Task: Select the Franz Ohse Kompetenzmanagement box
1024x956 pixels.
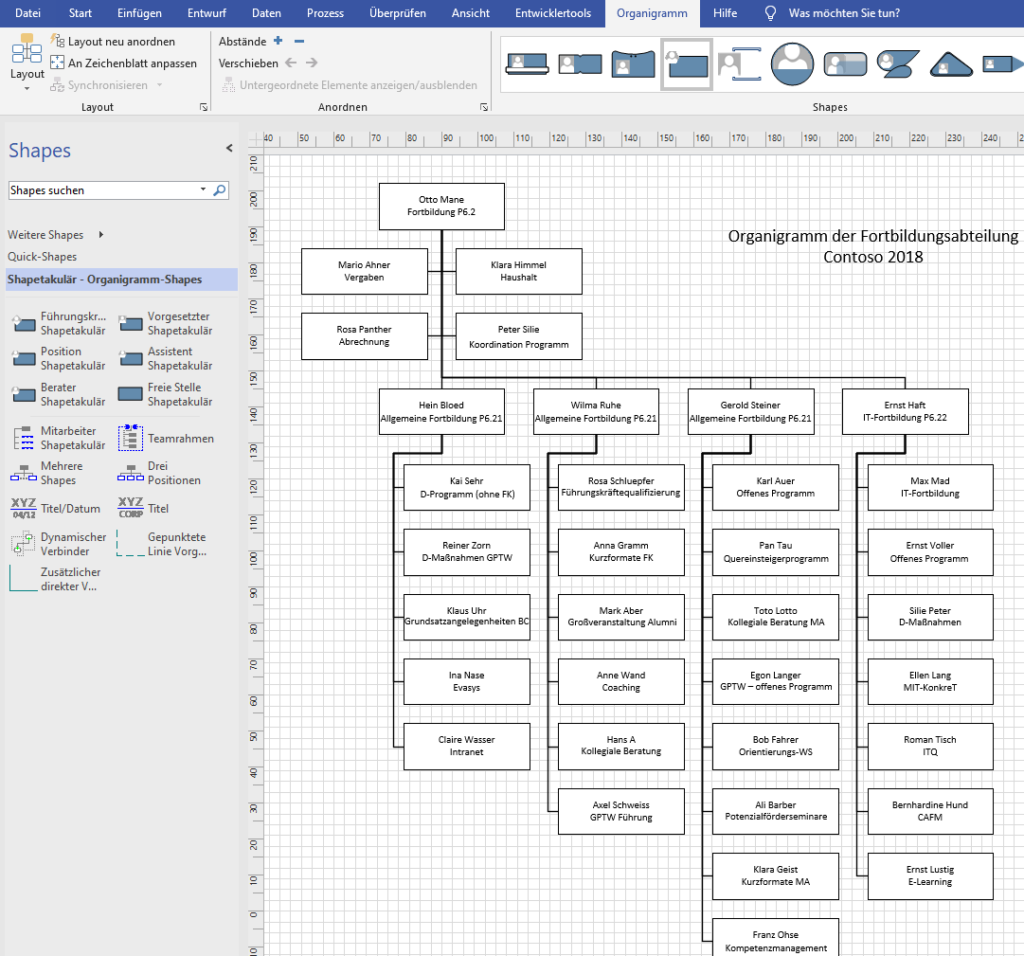Action: click(775, 938)
